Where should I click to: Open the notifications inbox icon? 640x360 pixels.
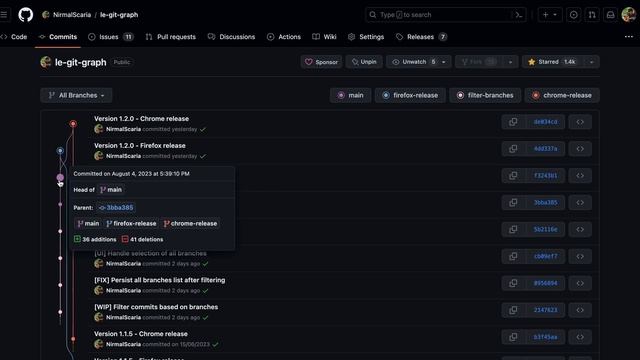(610, 15)
